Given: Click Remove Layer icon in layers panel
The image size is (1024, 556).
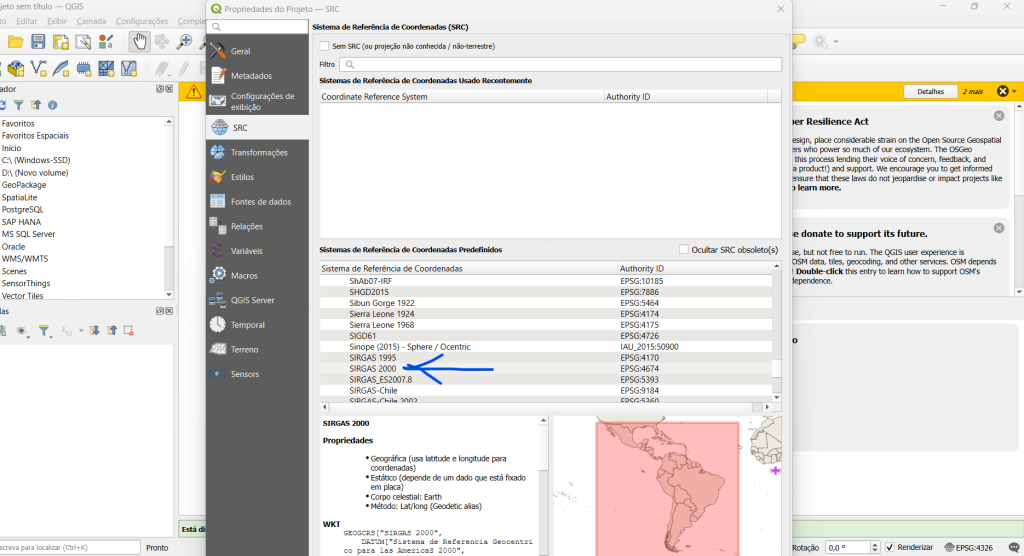Looking at the screenshot, I should (x=129, y=331).
